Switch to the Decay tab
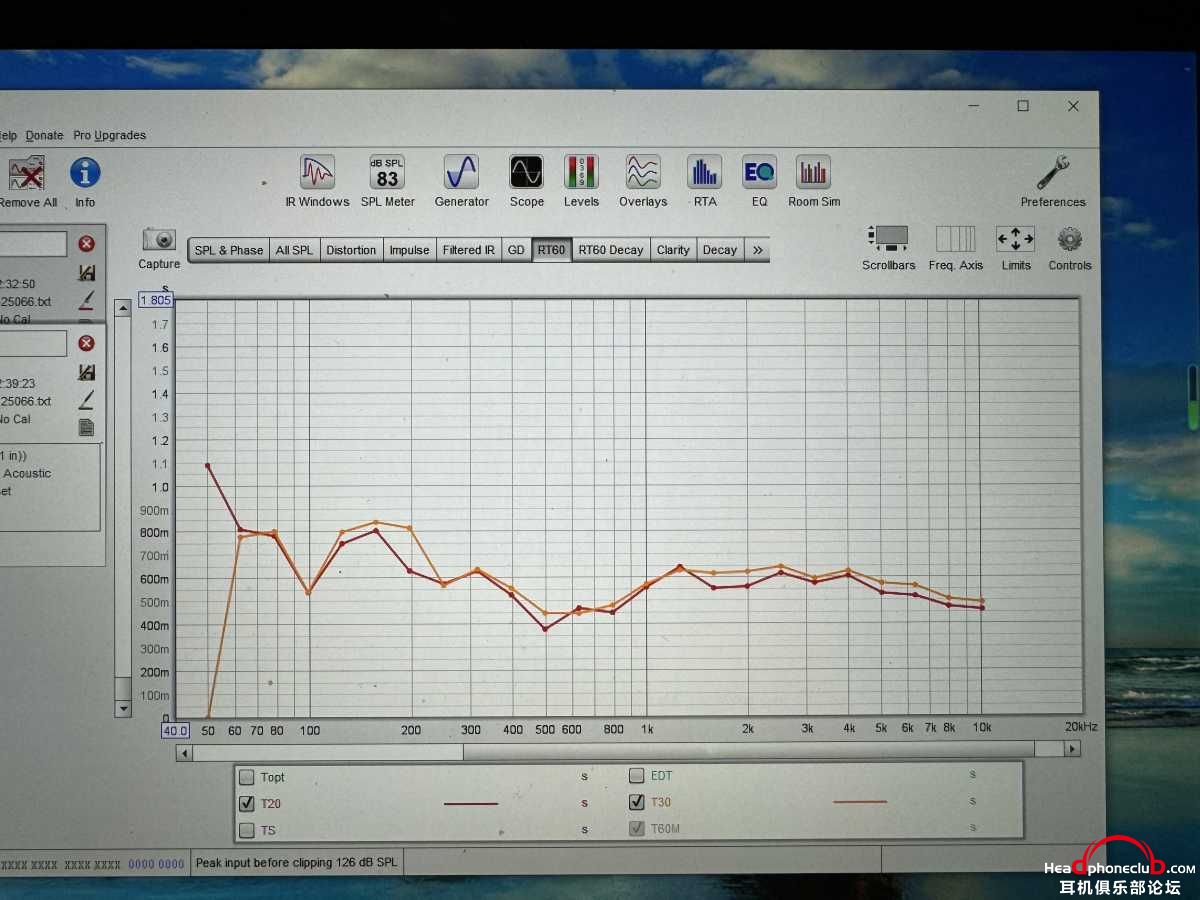Viewport: 1200px width, 900px height. pyautogui.click(x=719, y=250)
